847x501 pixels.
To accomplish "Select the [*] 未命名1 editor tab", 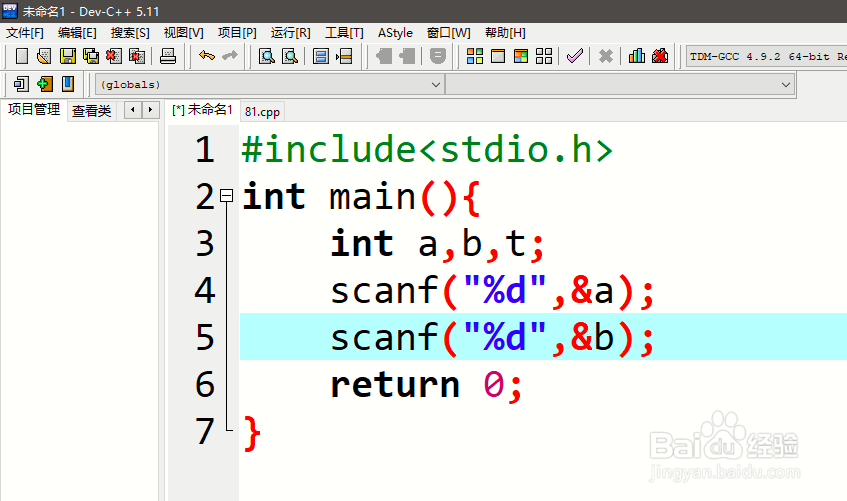I will pyautogui.click(x=202, y=110).
